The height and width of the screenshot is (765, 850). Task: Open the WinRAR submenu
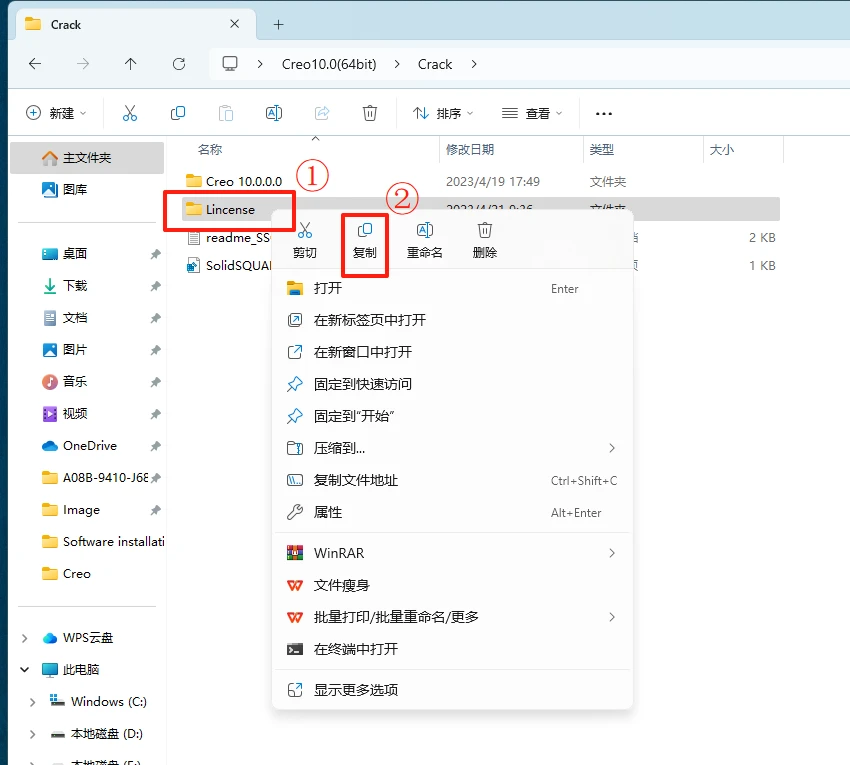(x=452, y=553)
